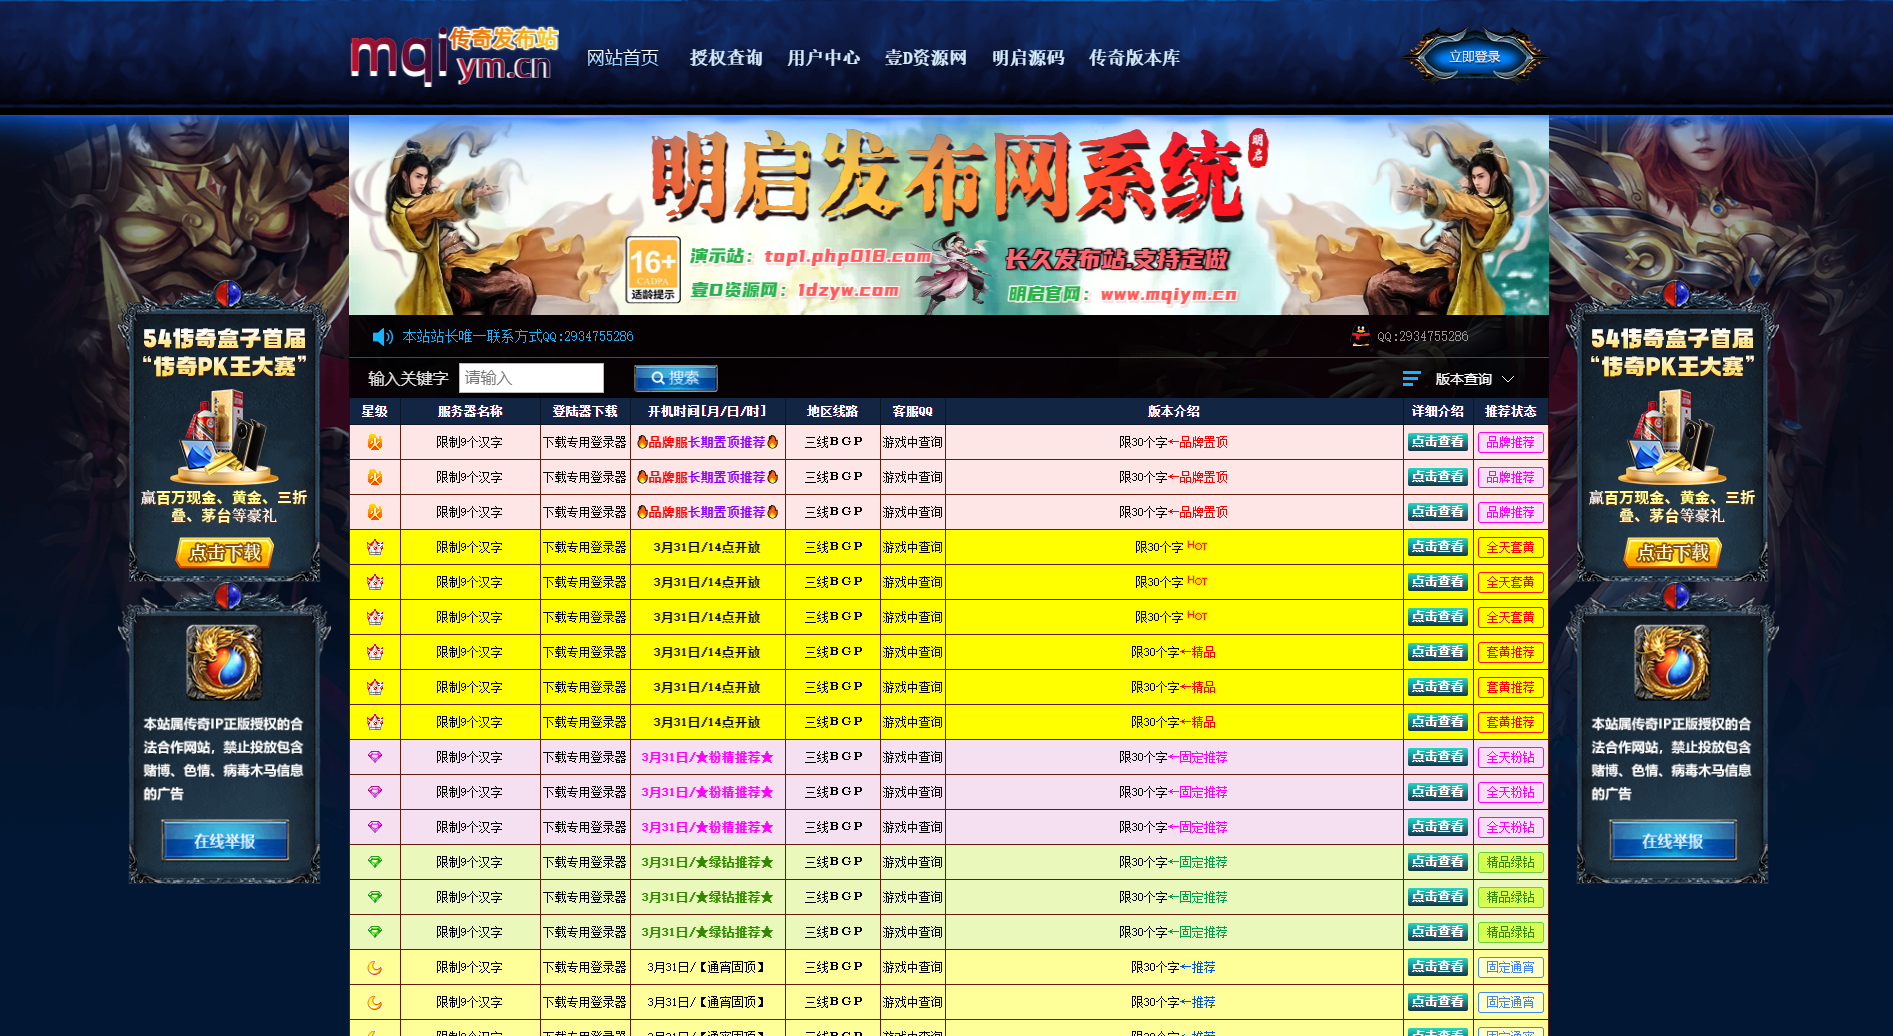Open the 授权查询 menu item

tap(726, 58)
